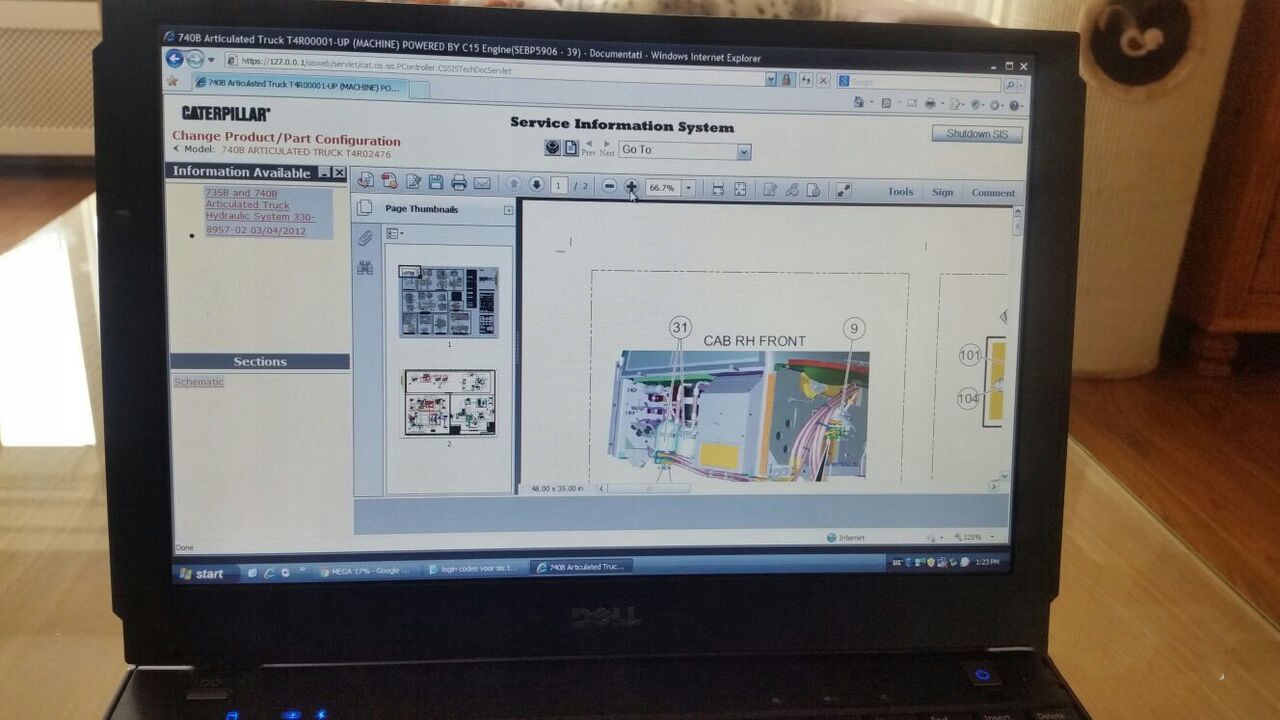Image resolution: width=1280 pixels, height=720 pixels.
Task: Zoom in with the plus button
Action: click(x=632, y=187)
